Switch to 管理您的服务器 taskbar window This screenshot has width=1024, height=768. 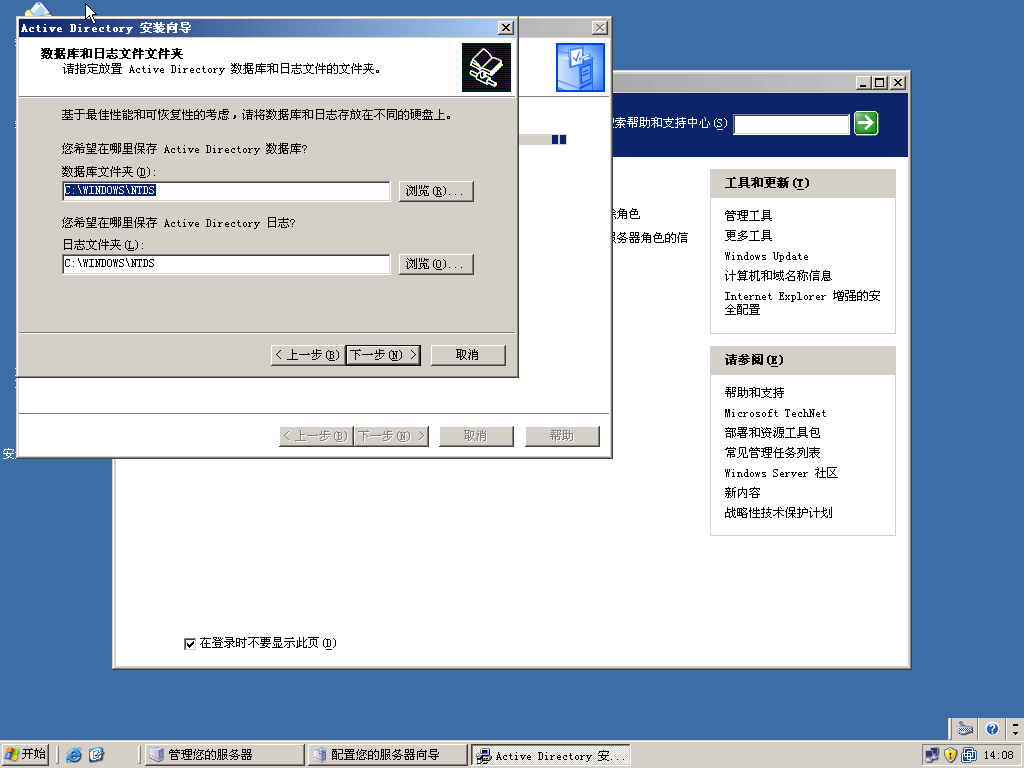(x=223, y=755)
